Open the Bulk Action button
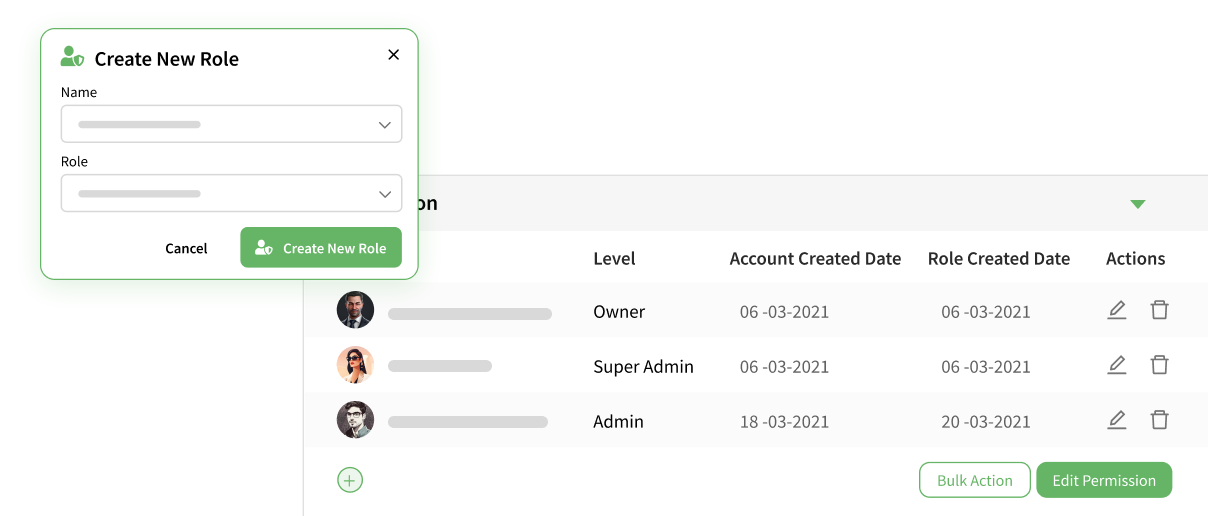Image resolution: width=1208 pixels, height=516 pixels. (x=974, y=480)
